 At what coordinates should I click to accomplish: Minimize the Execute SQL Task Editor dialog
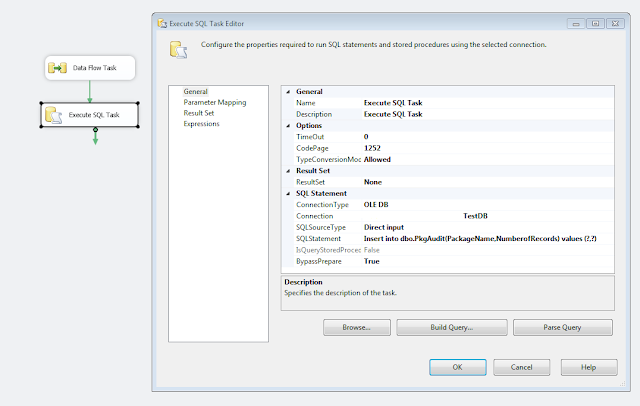click(576, 24)
